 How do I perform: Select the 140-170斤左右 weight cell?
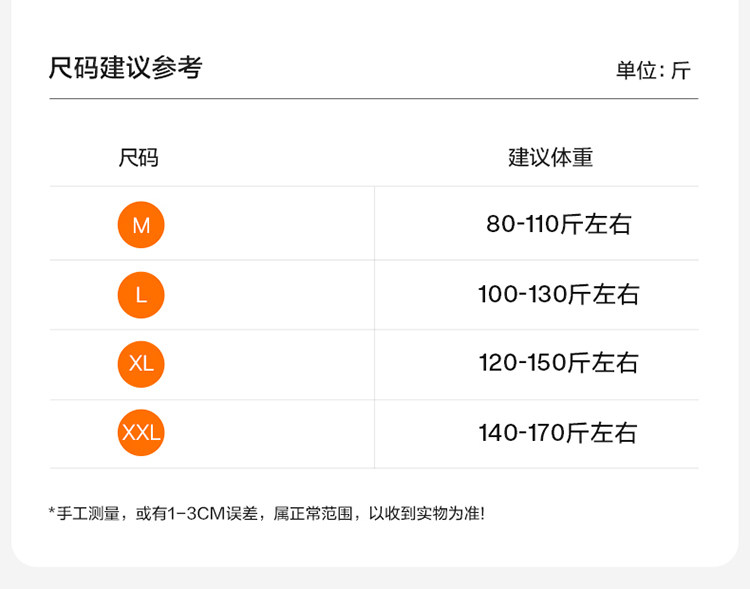tap(559, 433)
